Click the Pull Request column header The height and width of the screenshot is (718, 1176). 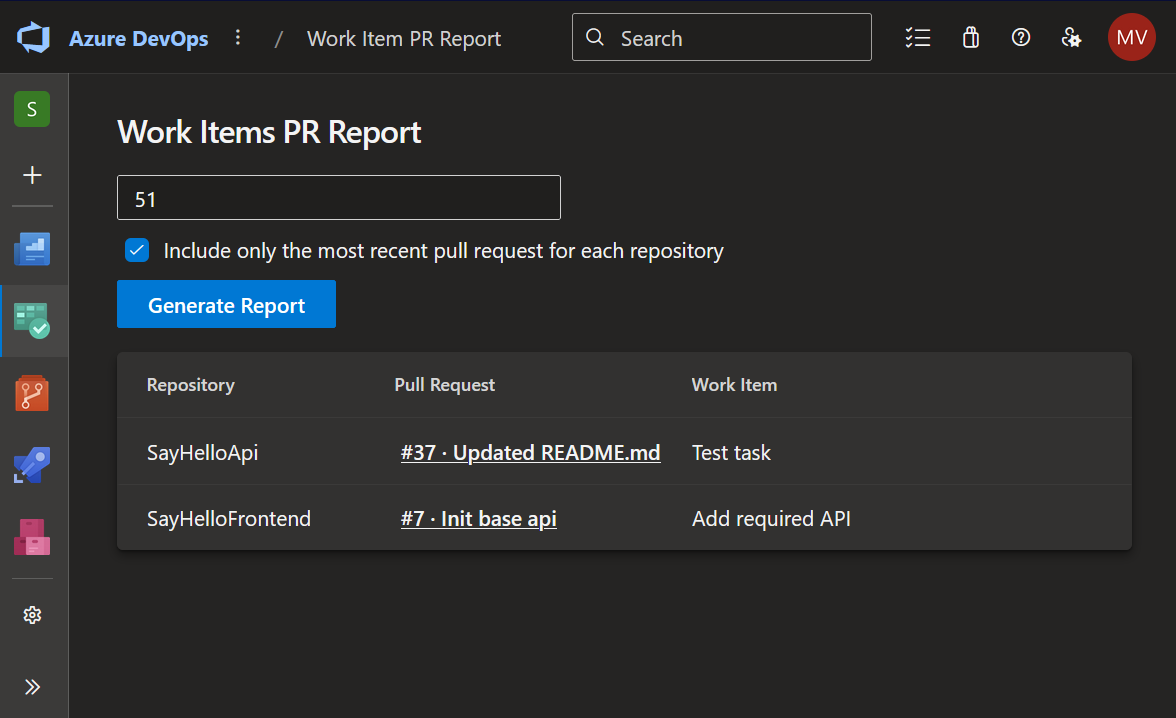(x=445, y=385)
